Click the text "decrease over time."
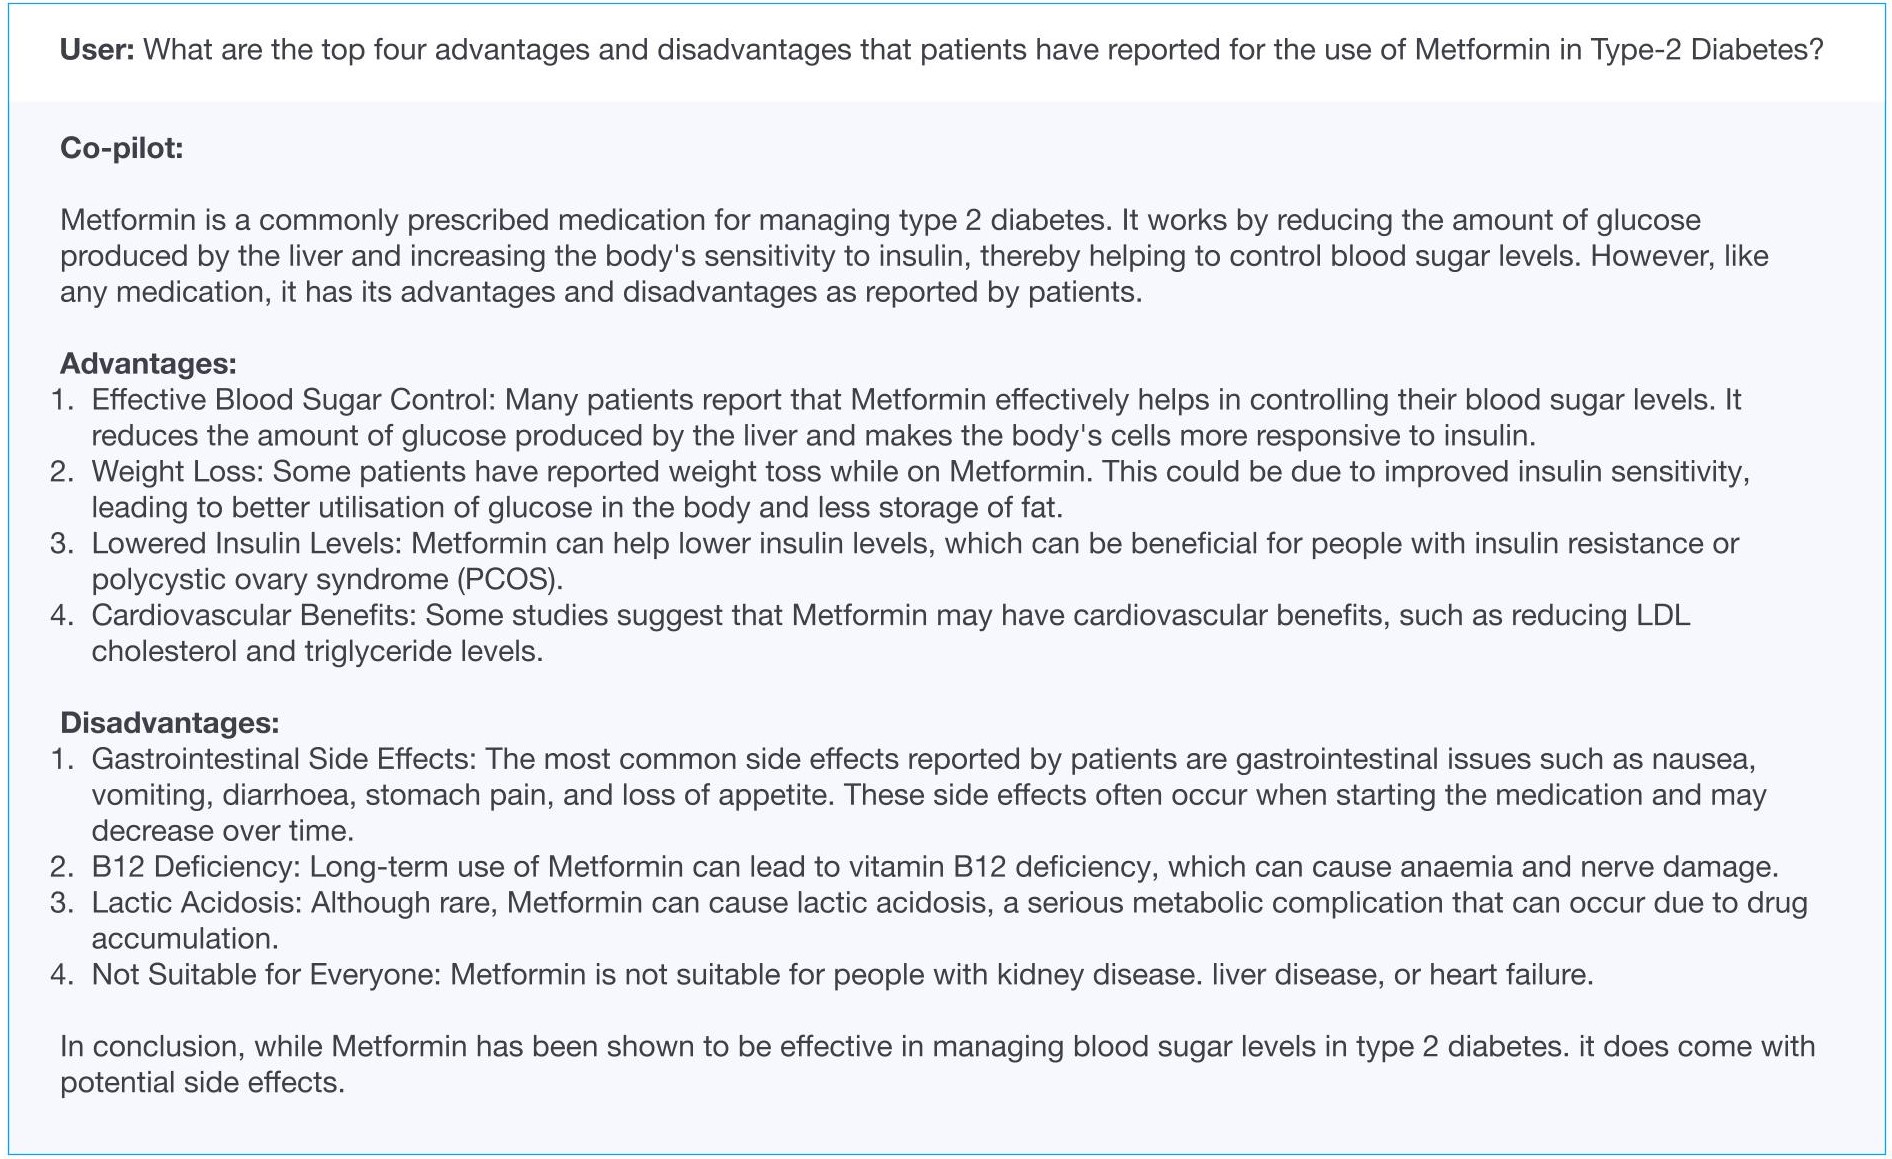The height and width of the screenshot is (1159, 1892). 221,831
